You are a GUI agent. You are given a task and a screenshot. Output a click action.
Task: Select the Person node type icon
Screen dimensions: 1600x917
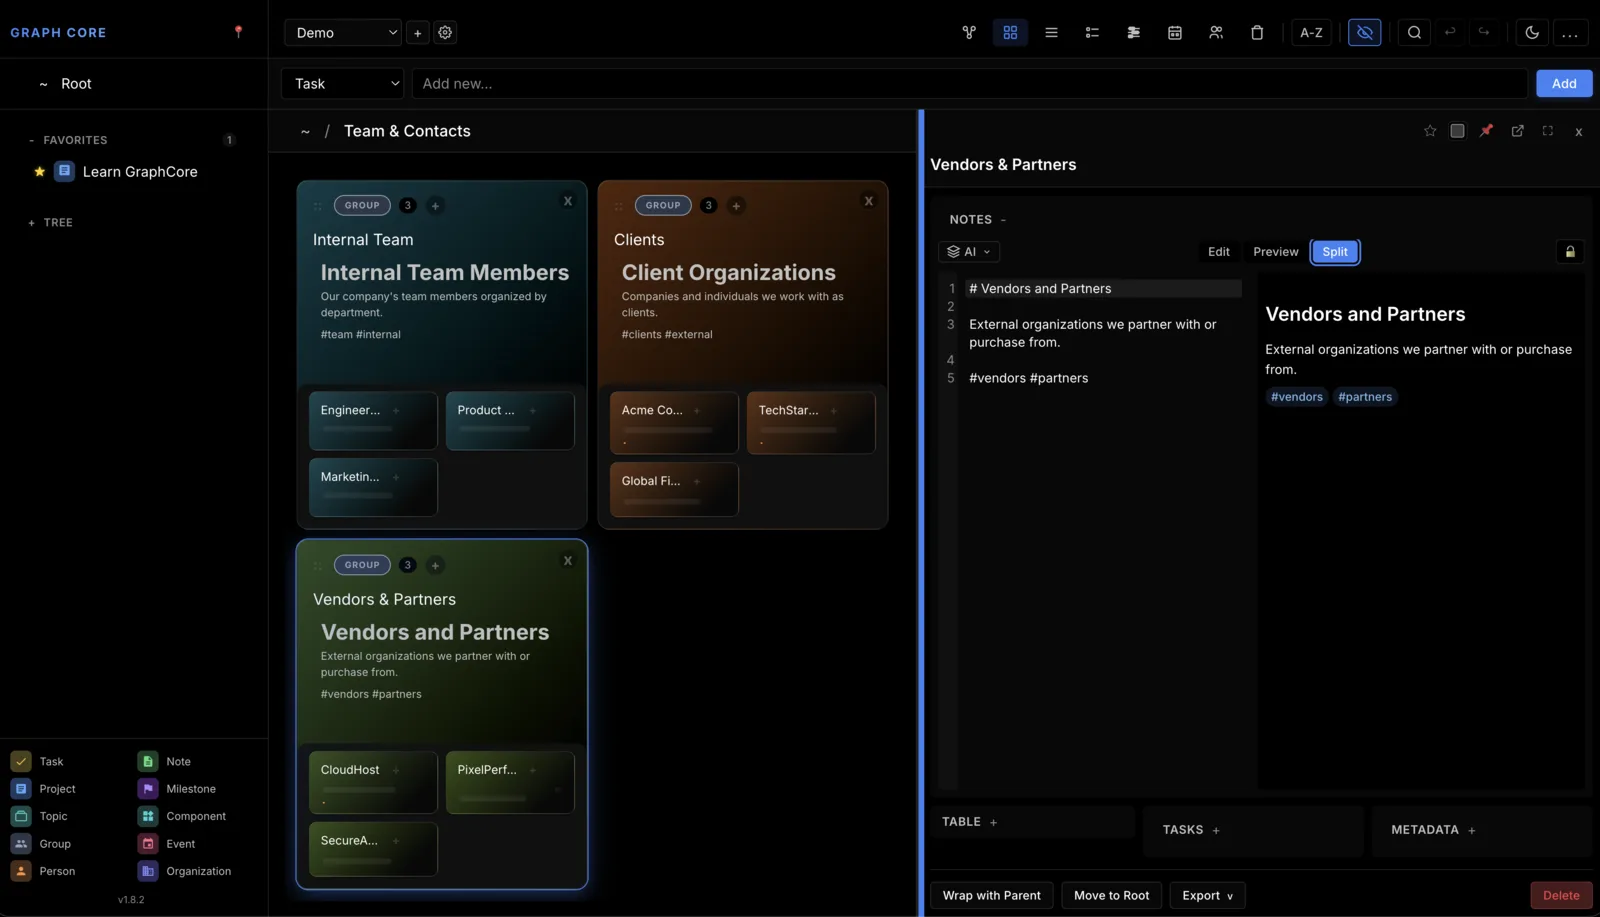[x=21, y=871]
